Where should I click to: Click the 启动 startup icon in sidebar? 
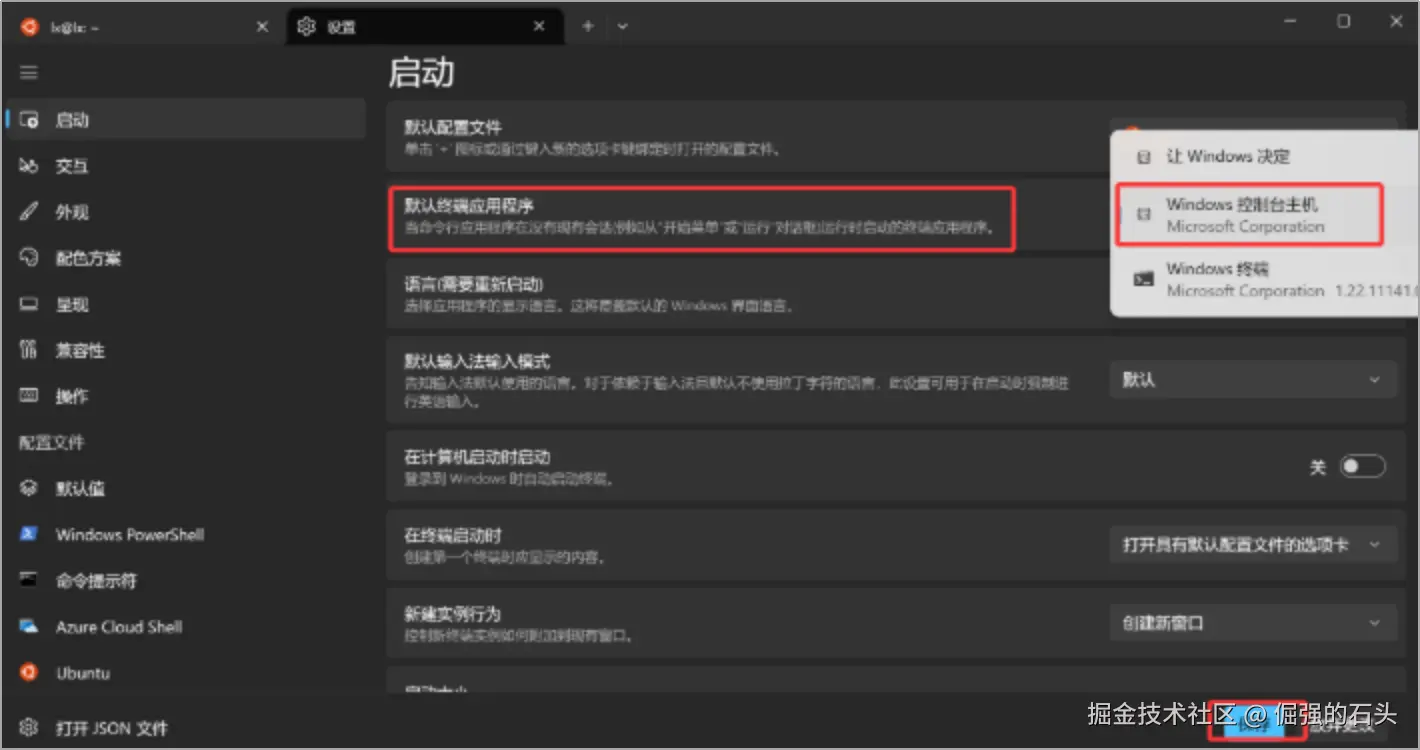click(x=29, y=120)
